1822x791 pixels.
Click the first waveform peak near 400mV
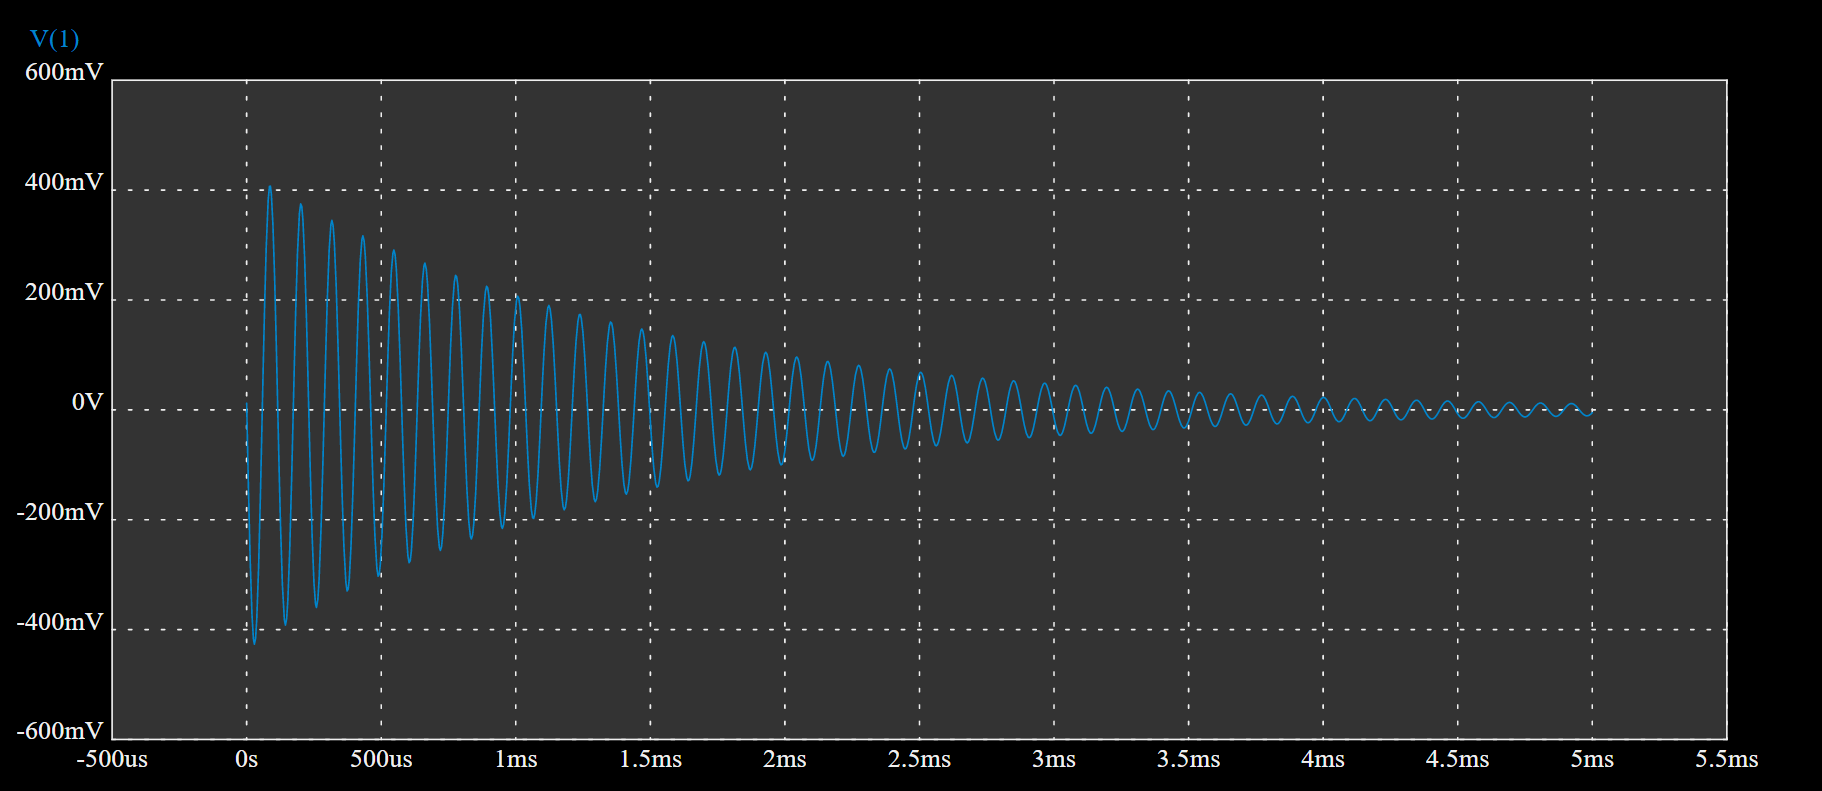(270, 187)
